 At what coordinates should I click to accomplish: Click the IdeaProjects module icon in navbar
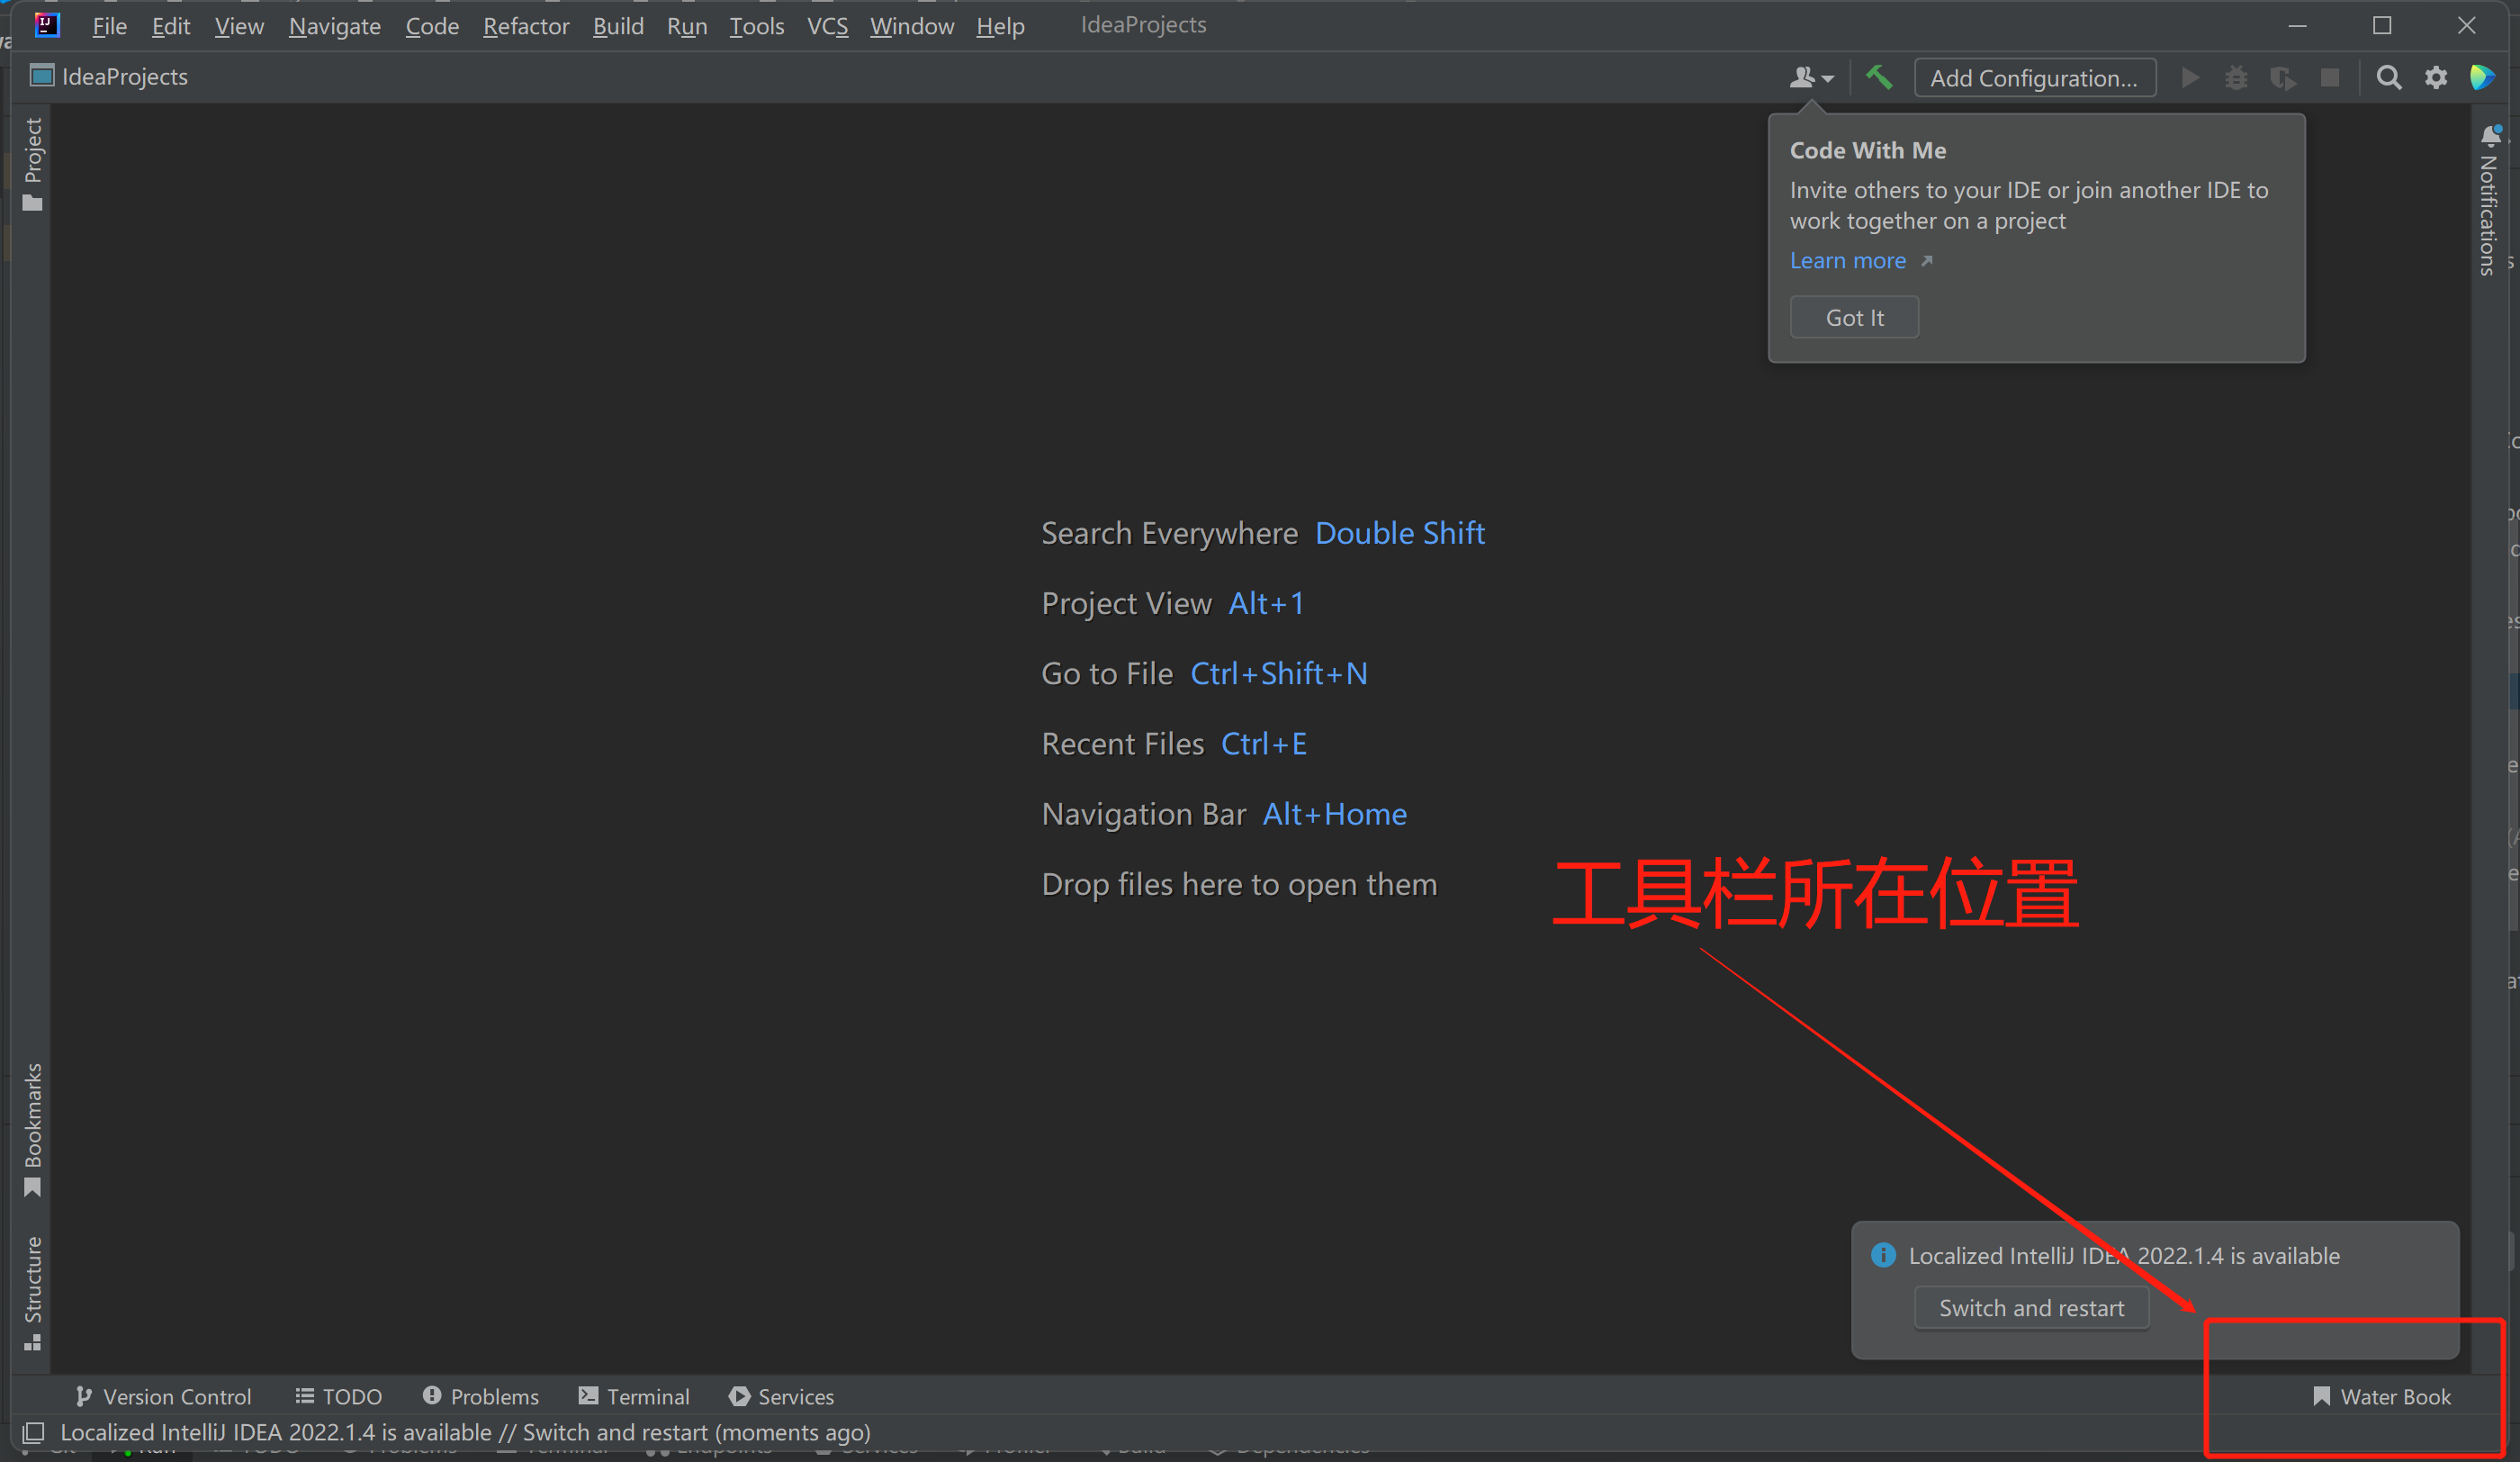(42, 76)
